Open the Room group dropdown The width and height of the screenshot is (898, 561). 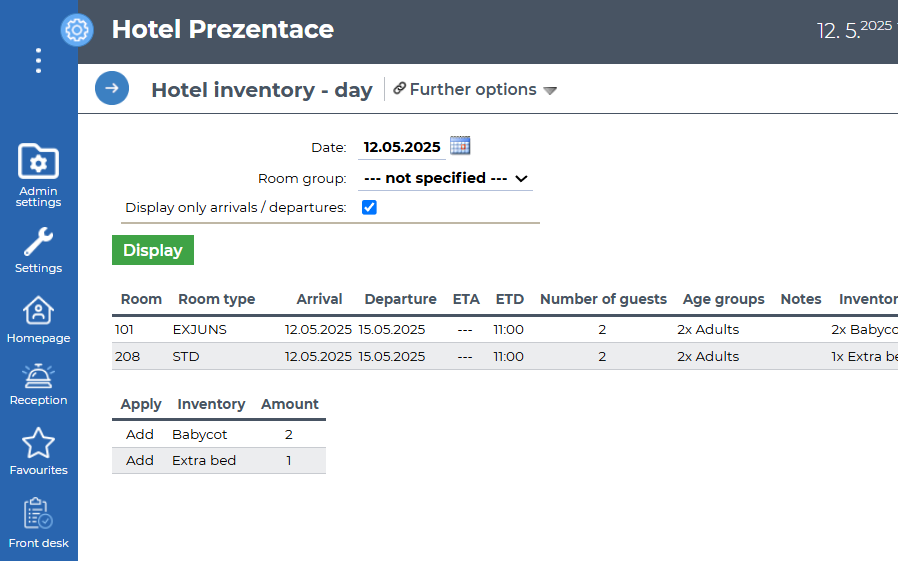point(445,178)
